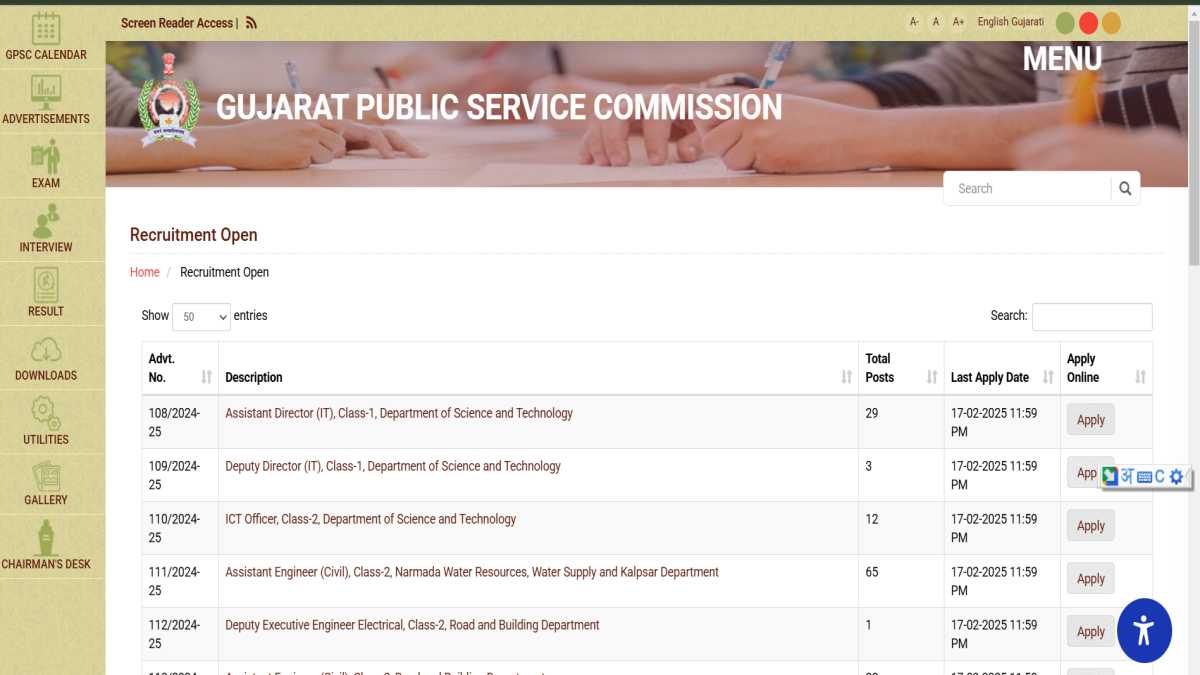Open Utilities gear icon in sidebar
The image size is (1200, 675).
point(46,412)
